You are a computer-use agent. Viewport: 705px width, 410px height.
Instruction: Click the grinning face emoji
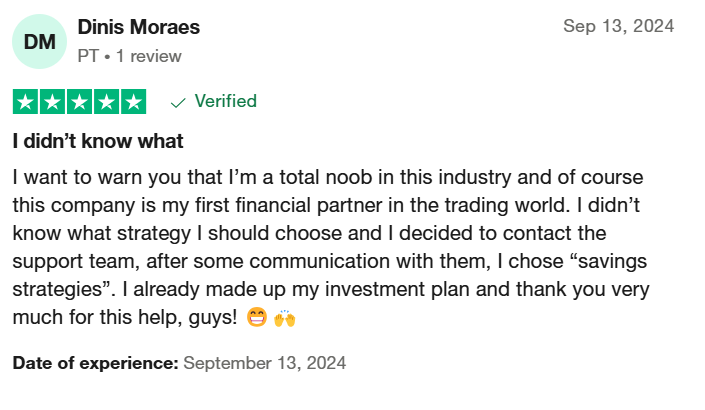tap(257, 317)
